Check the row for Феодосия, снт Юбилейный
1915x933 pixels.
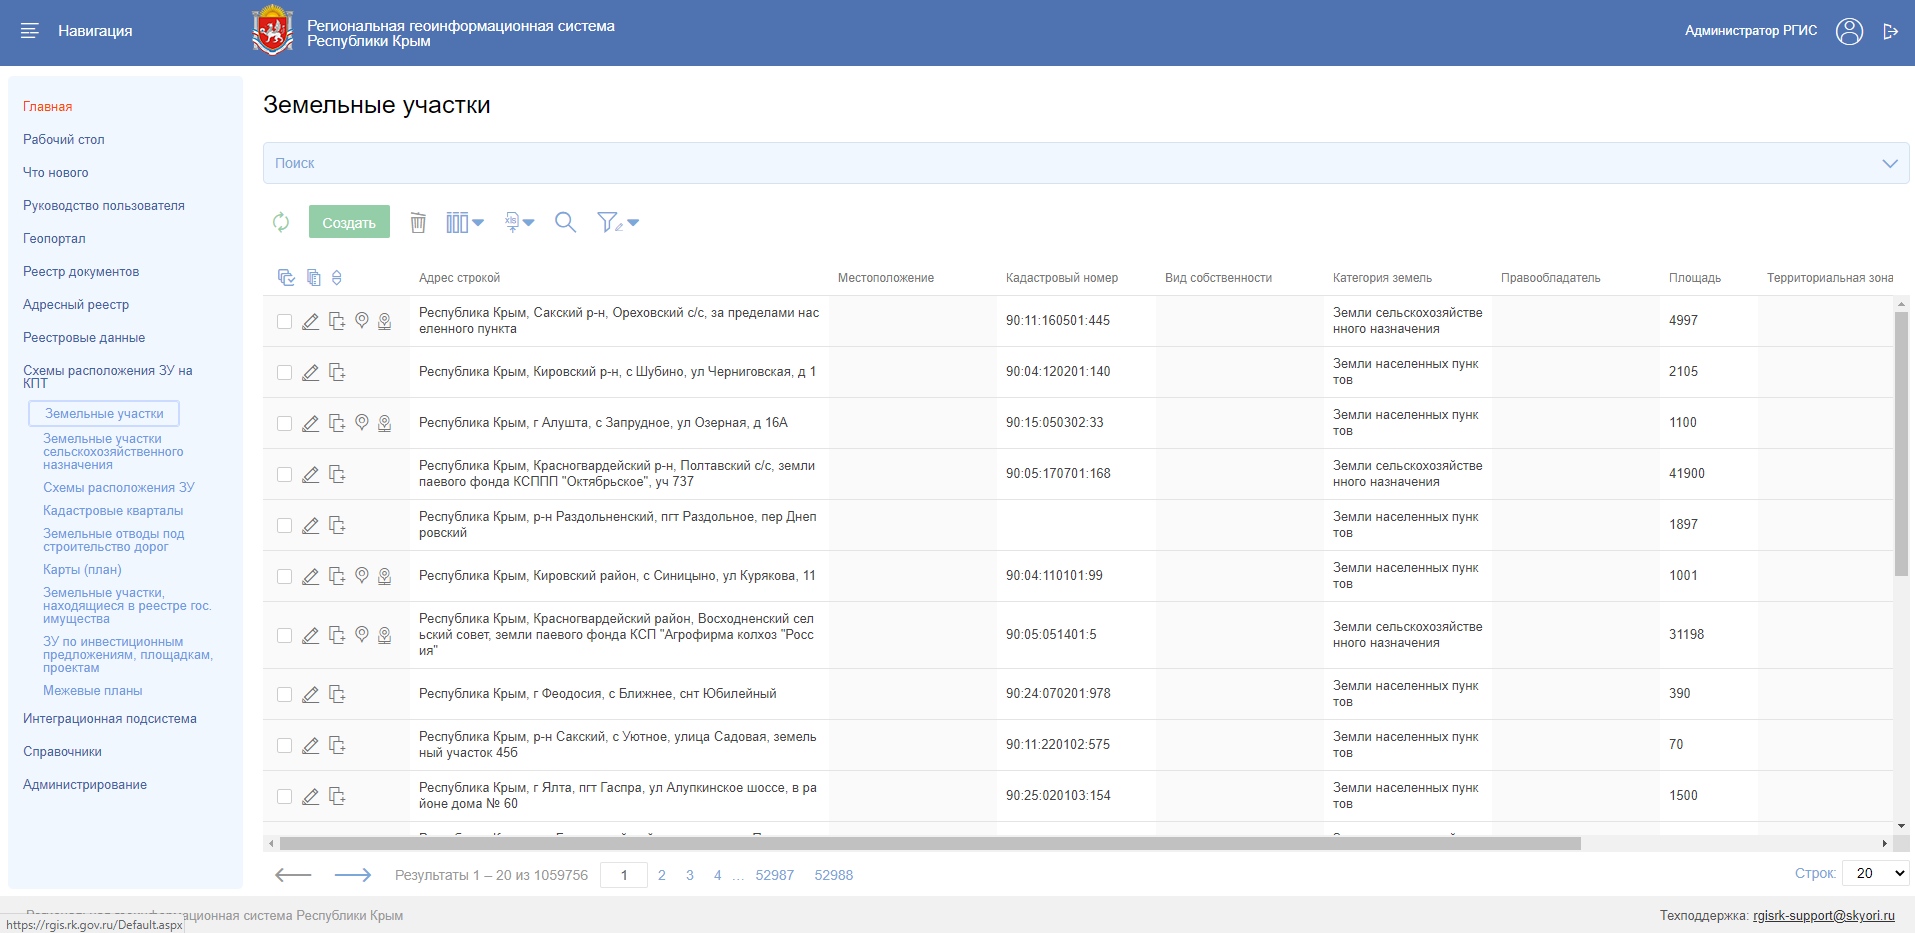[x=285, y=694]
